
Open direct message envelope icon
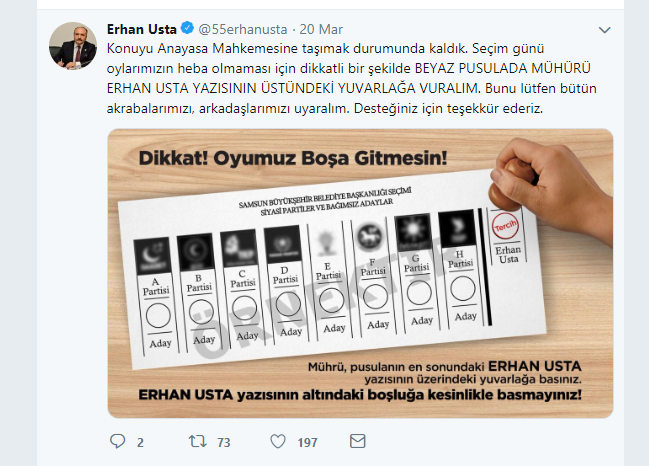[358, 441]
